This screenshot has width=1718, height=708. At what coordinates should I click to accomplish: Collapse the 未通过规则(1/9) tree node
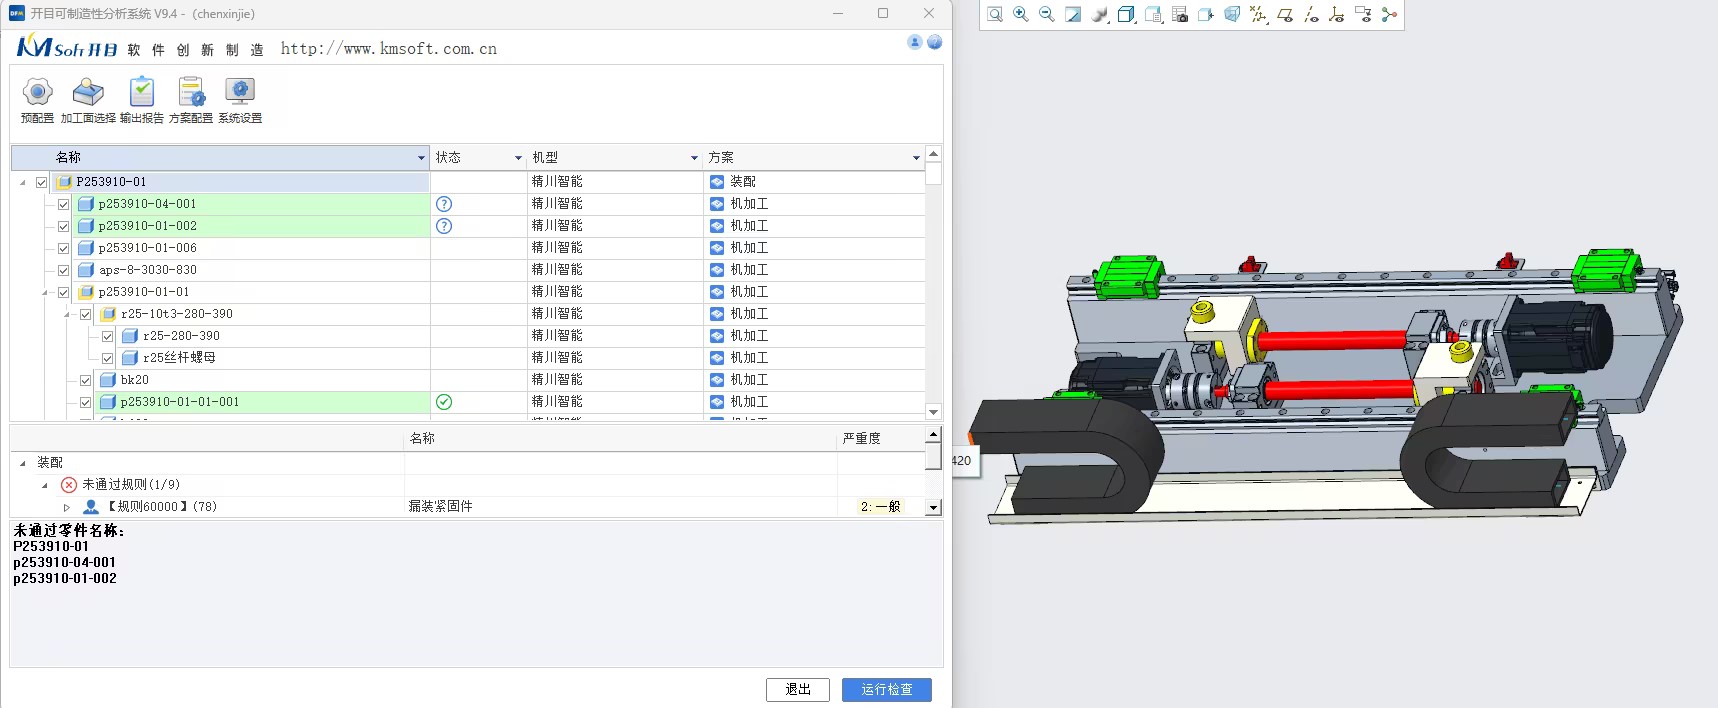click(x=45, y=485)
